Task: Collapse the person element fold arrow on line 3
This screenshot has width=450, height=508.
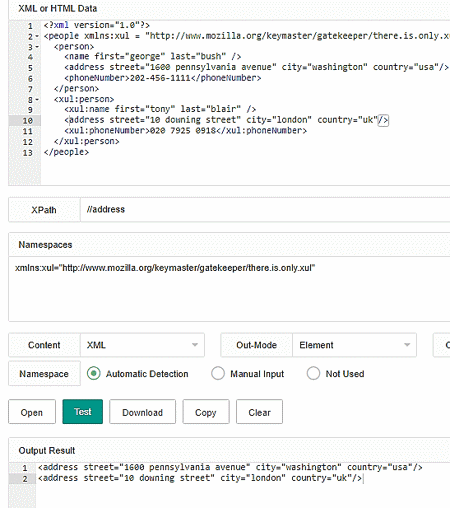Action: point(37,47)
